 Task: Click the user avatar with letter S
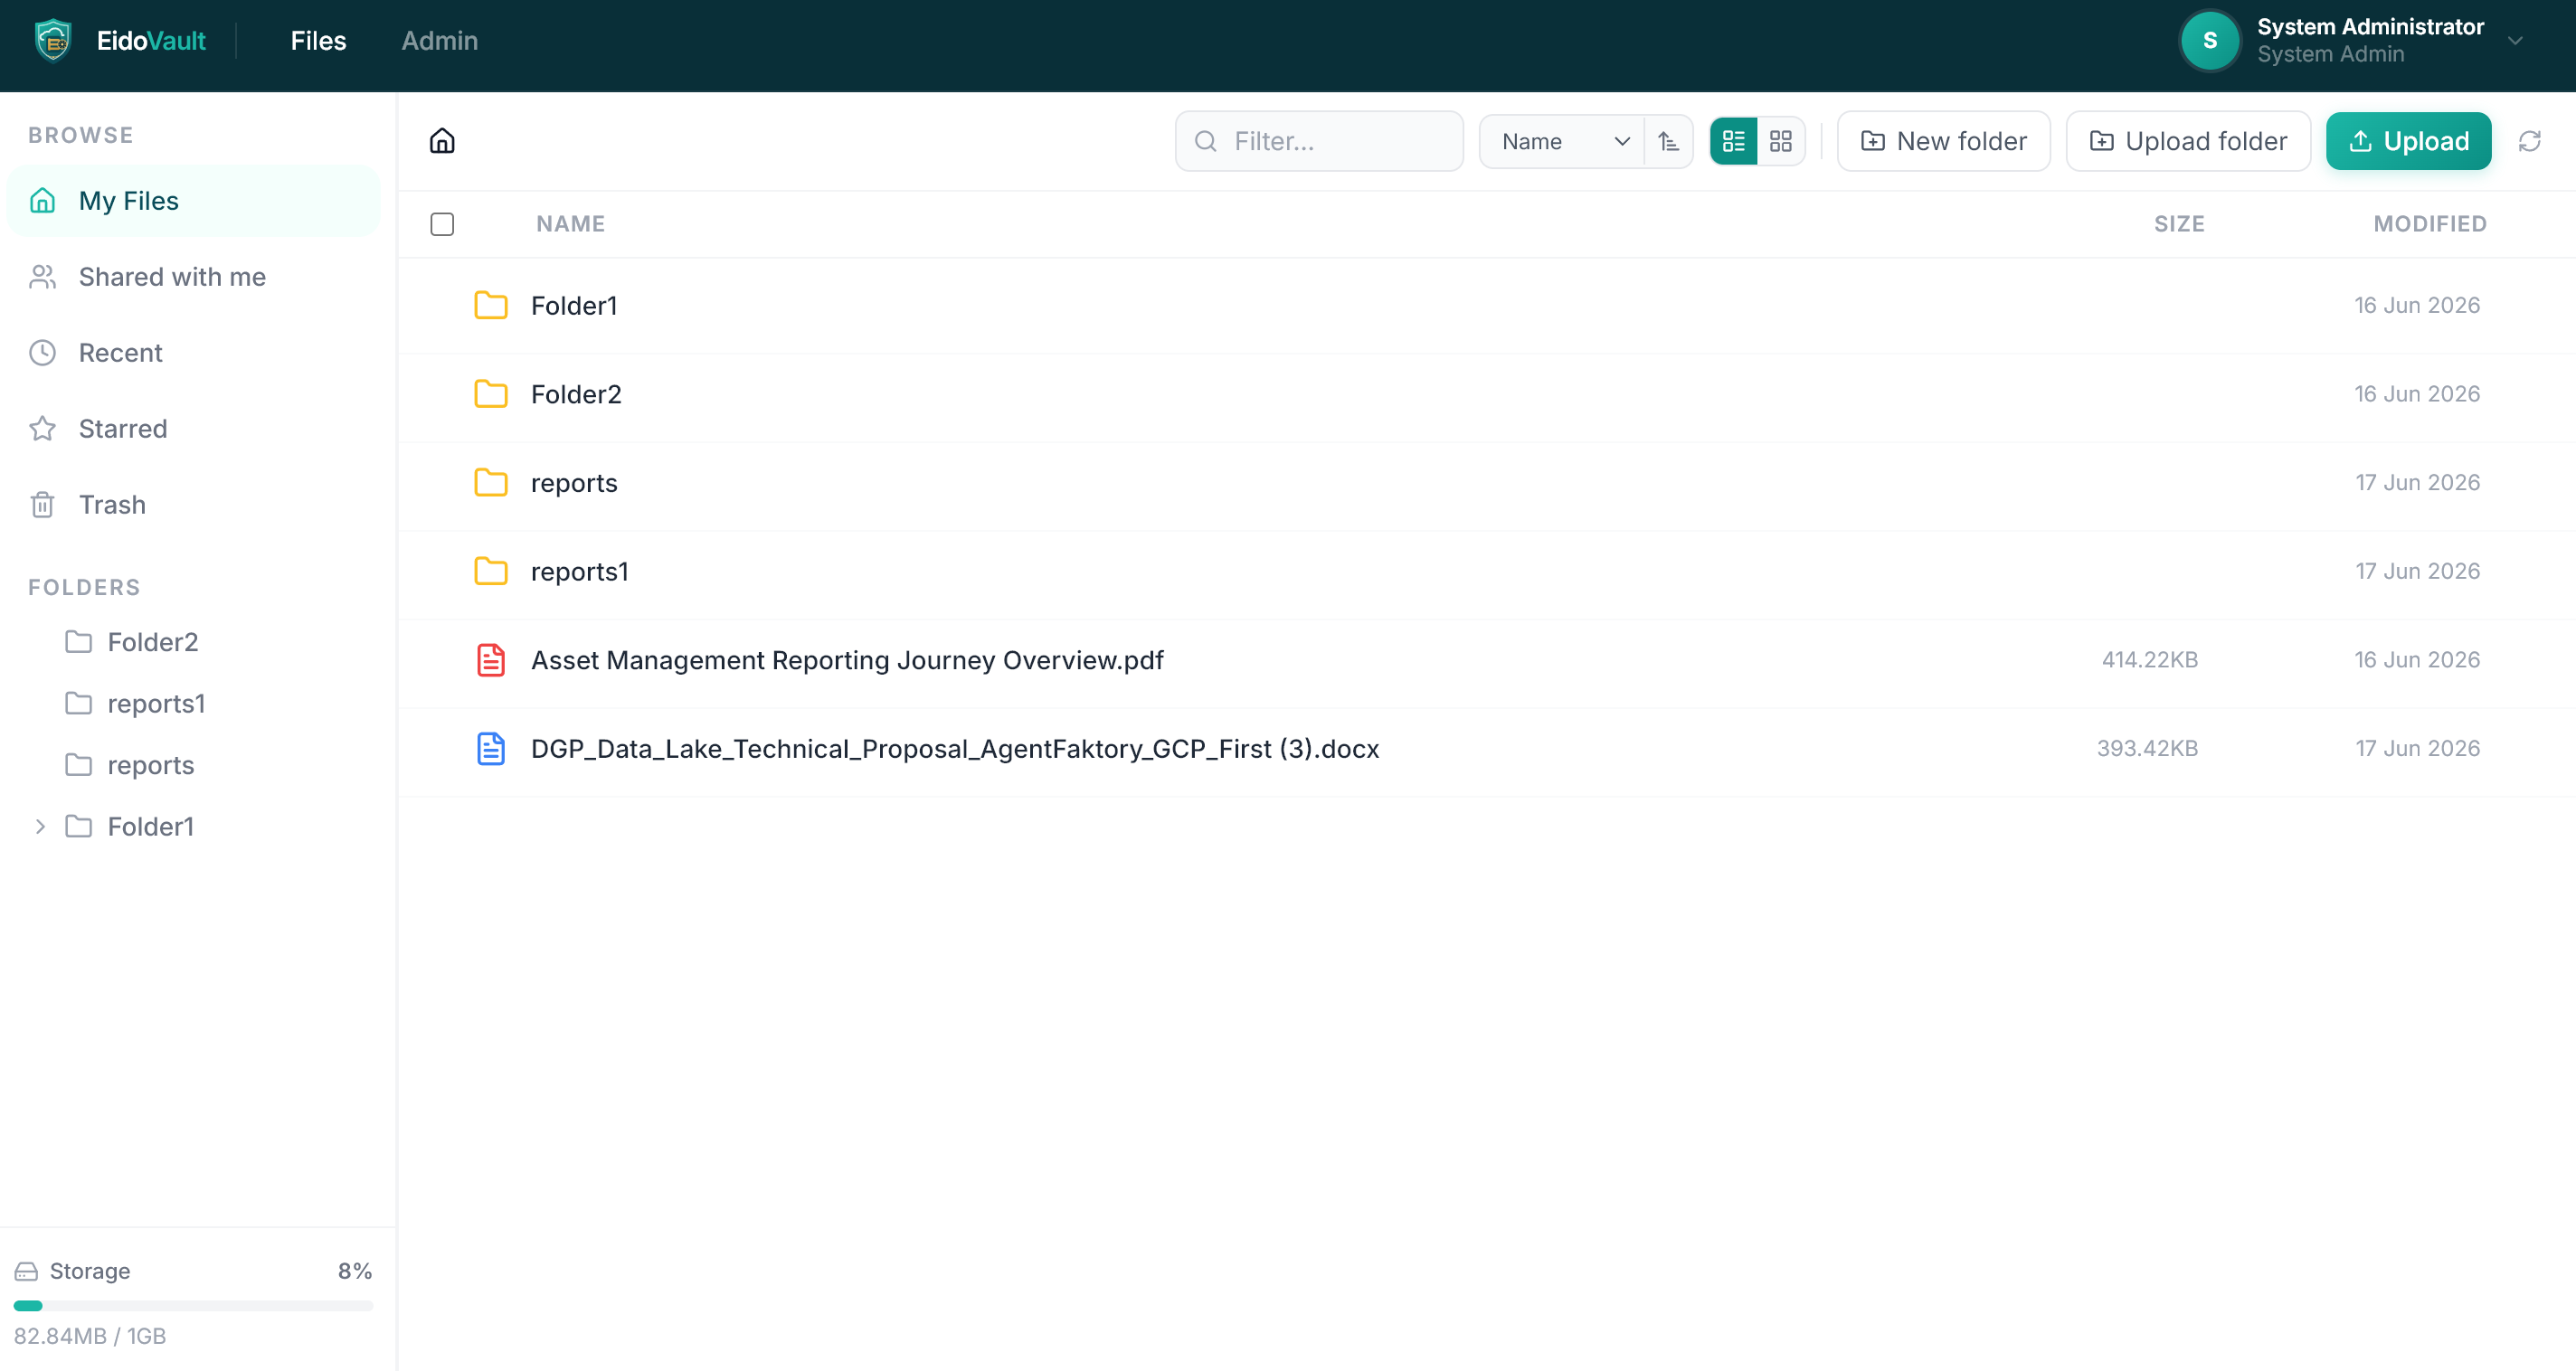pyautogui.click(x=2210, y=41)
